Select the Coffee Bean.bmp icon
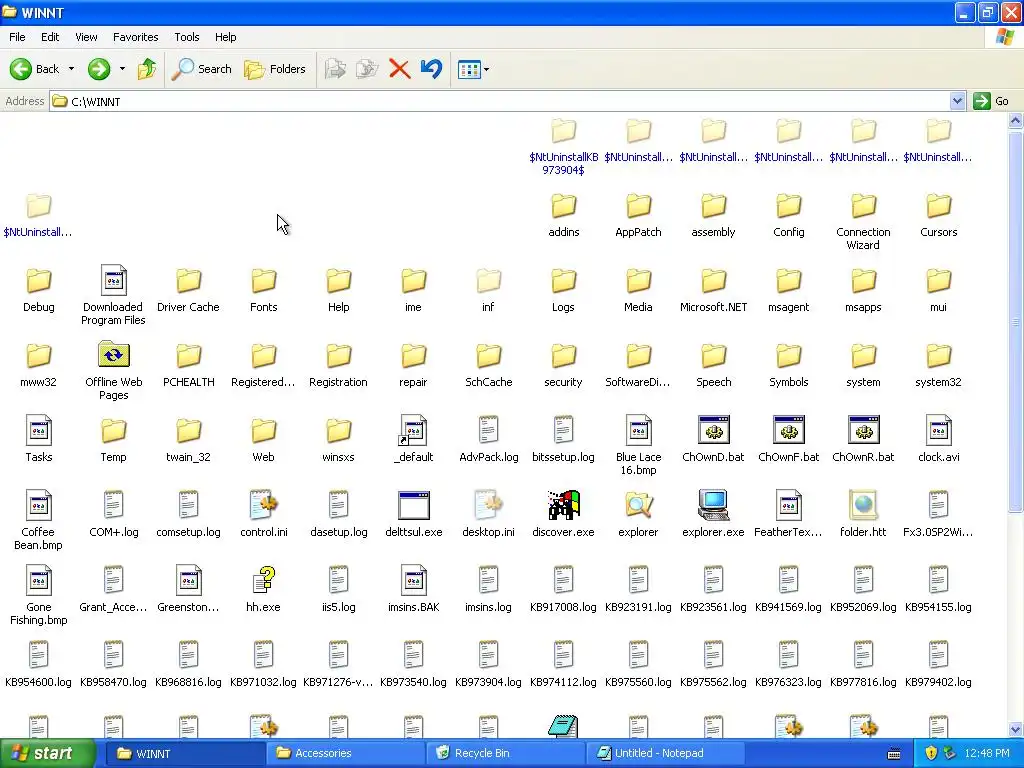Image resolution: width=1024 pixels, height=768 pixels. 39,505
